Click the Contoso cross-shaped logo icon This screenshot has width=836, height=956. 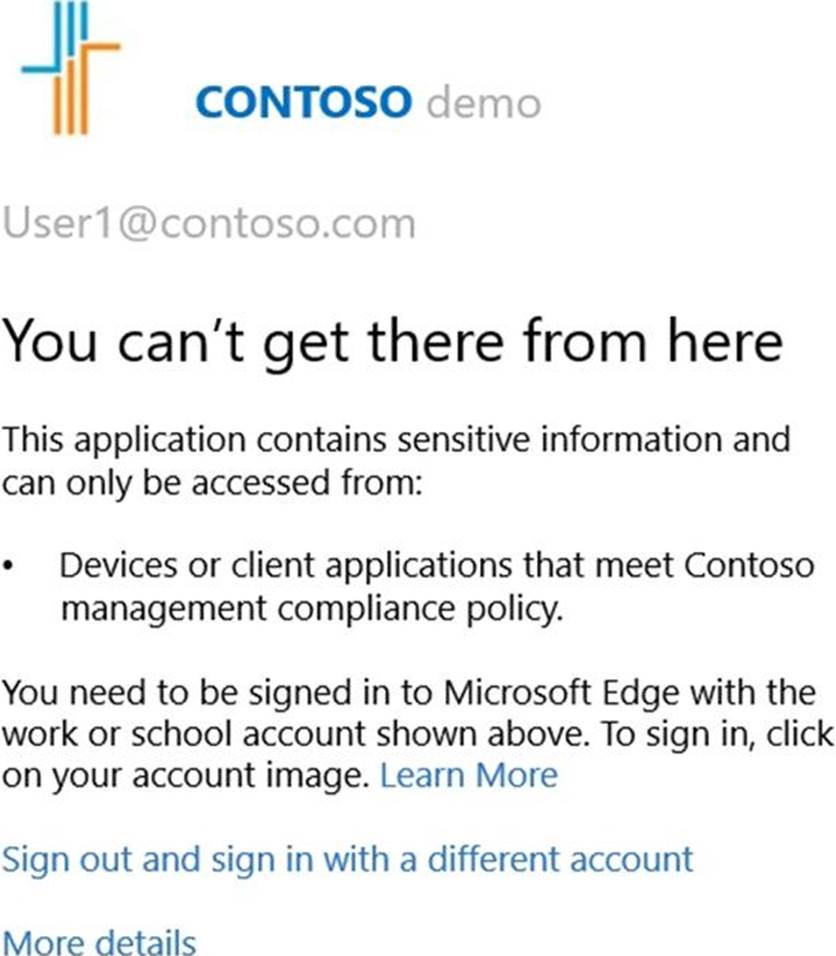coord(70,68)
